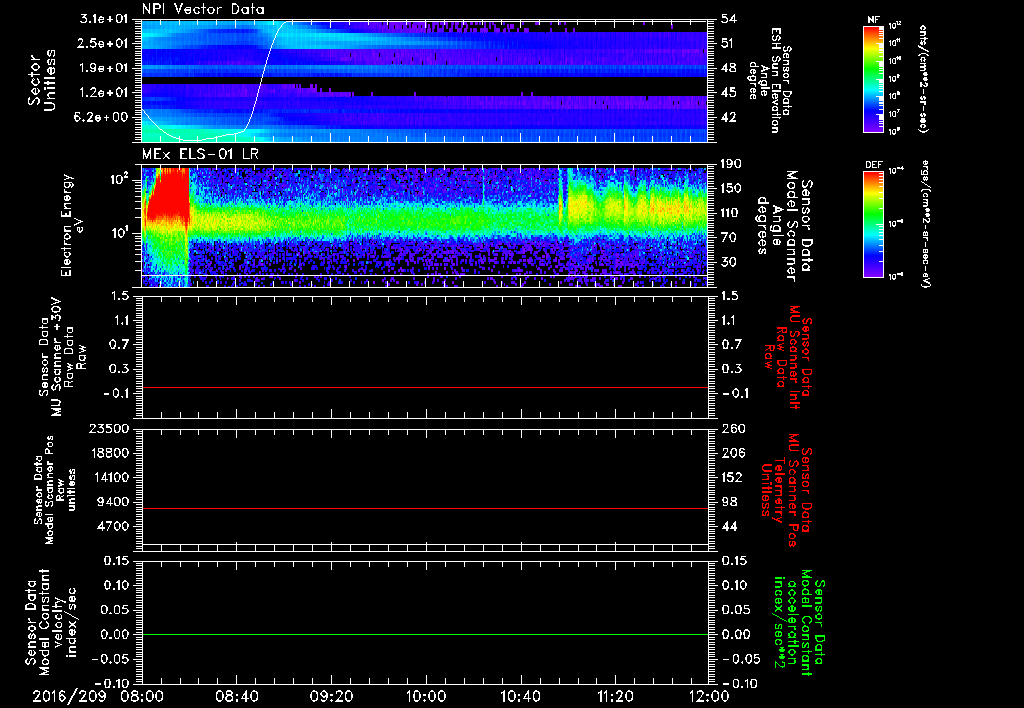1024x708 pixels.
Task: Click the "cnts/(cm**2-sr-sec)" units label
Action: [923, 78]
